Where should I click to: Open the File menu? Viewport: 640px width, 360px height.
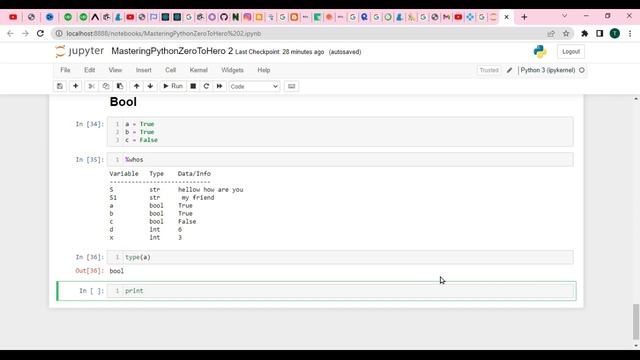[65, 70]
